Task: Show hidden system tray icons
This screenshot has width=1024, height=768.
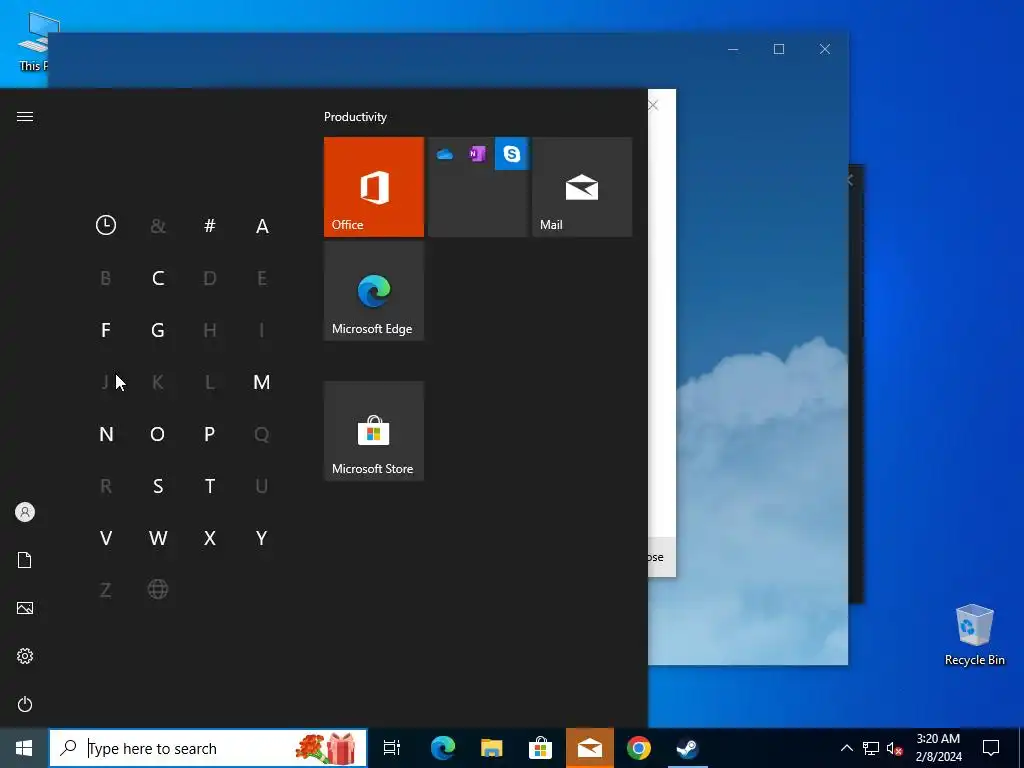Action: coord(846,748)
